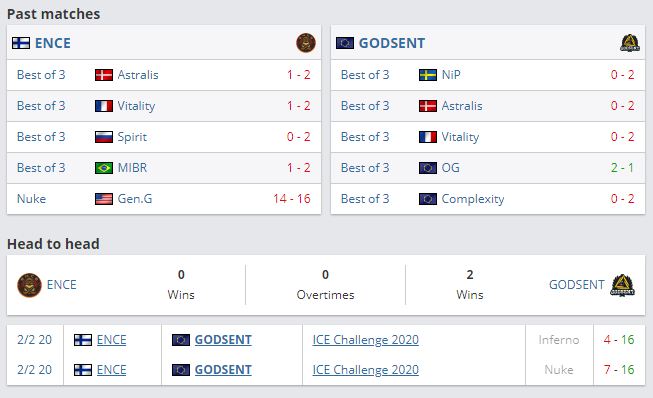Open ICE Challenge 2020 link on Inferno row

tap(366, 340)
